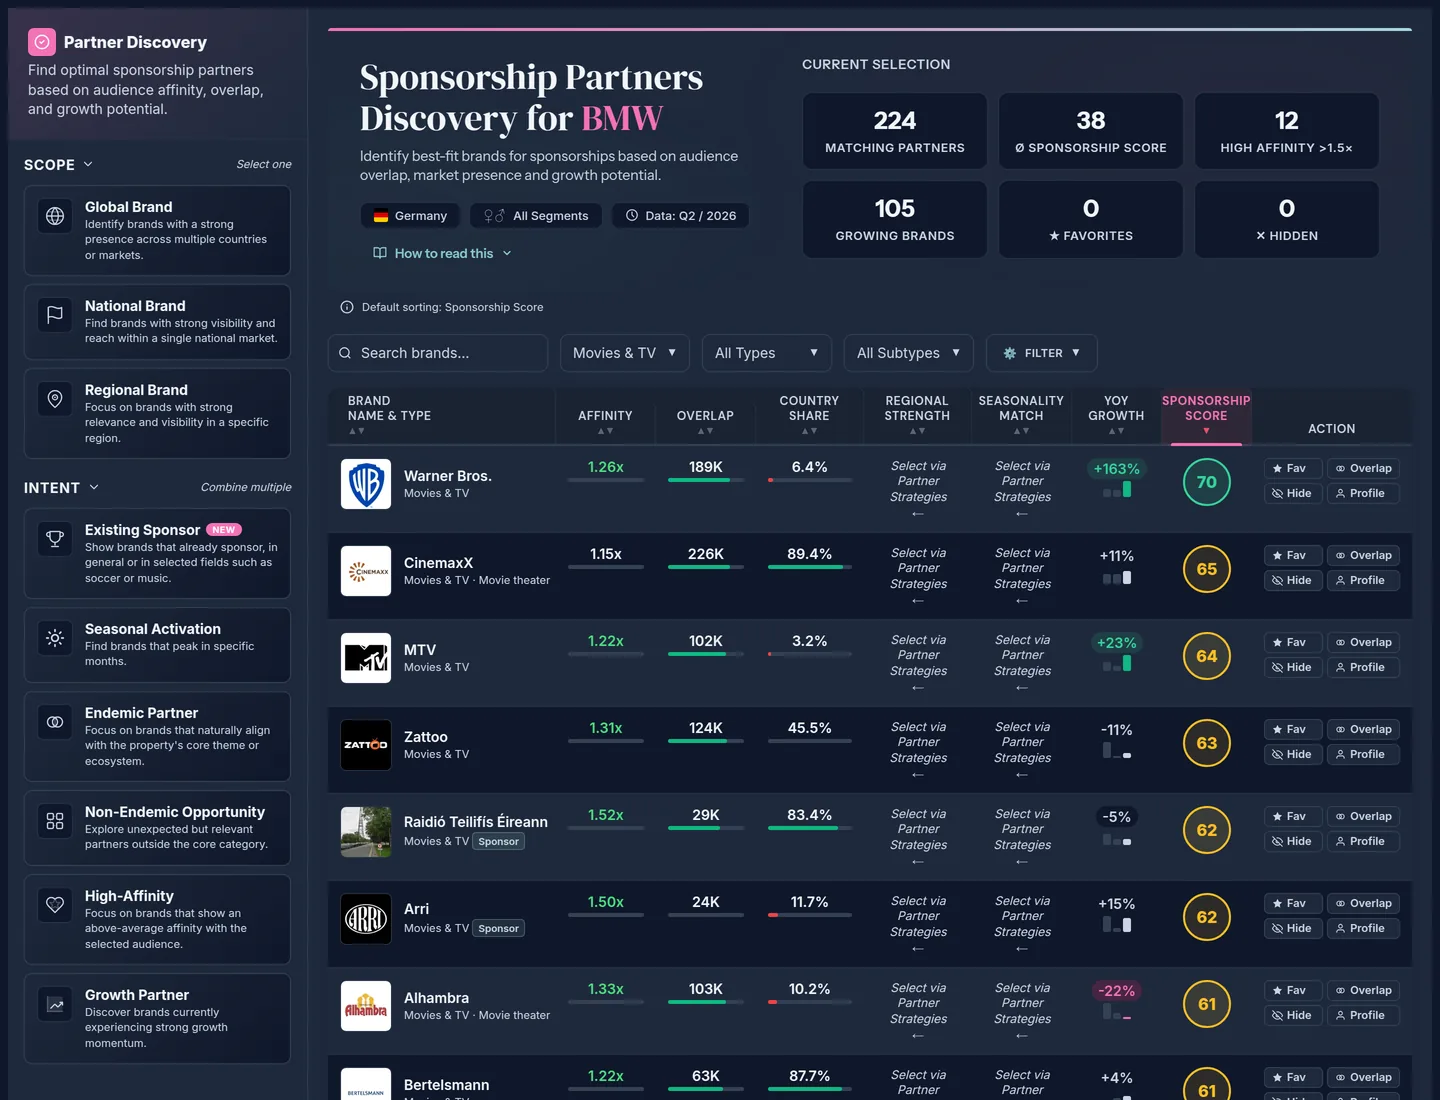Open the All Subtypes dropdown
The height and width of the screenshot is (1100, 1440).
tap(909, 353)
